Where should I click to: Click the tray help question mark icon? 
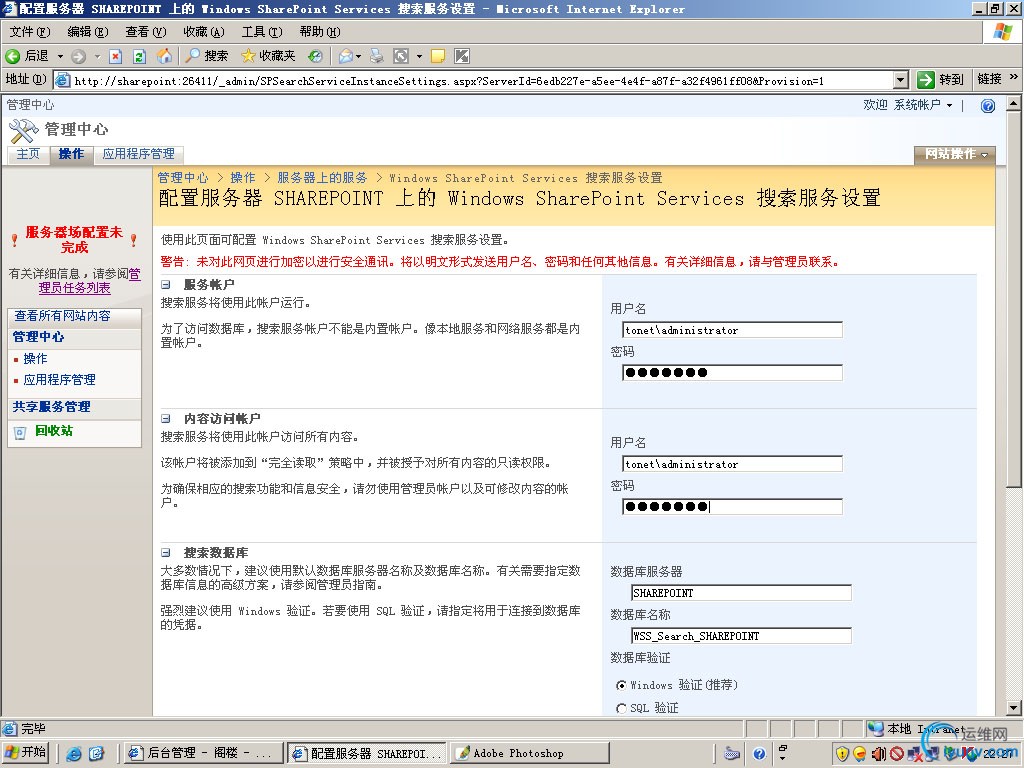click(759, 754)
